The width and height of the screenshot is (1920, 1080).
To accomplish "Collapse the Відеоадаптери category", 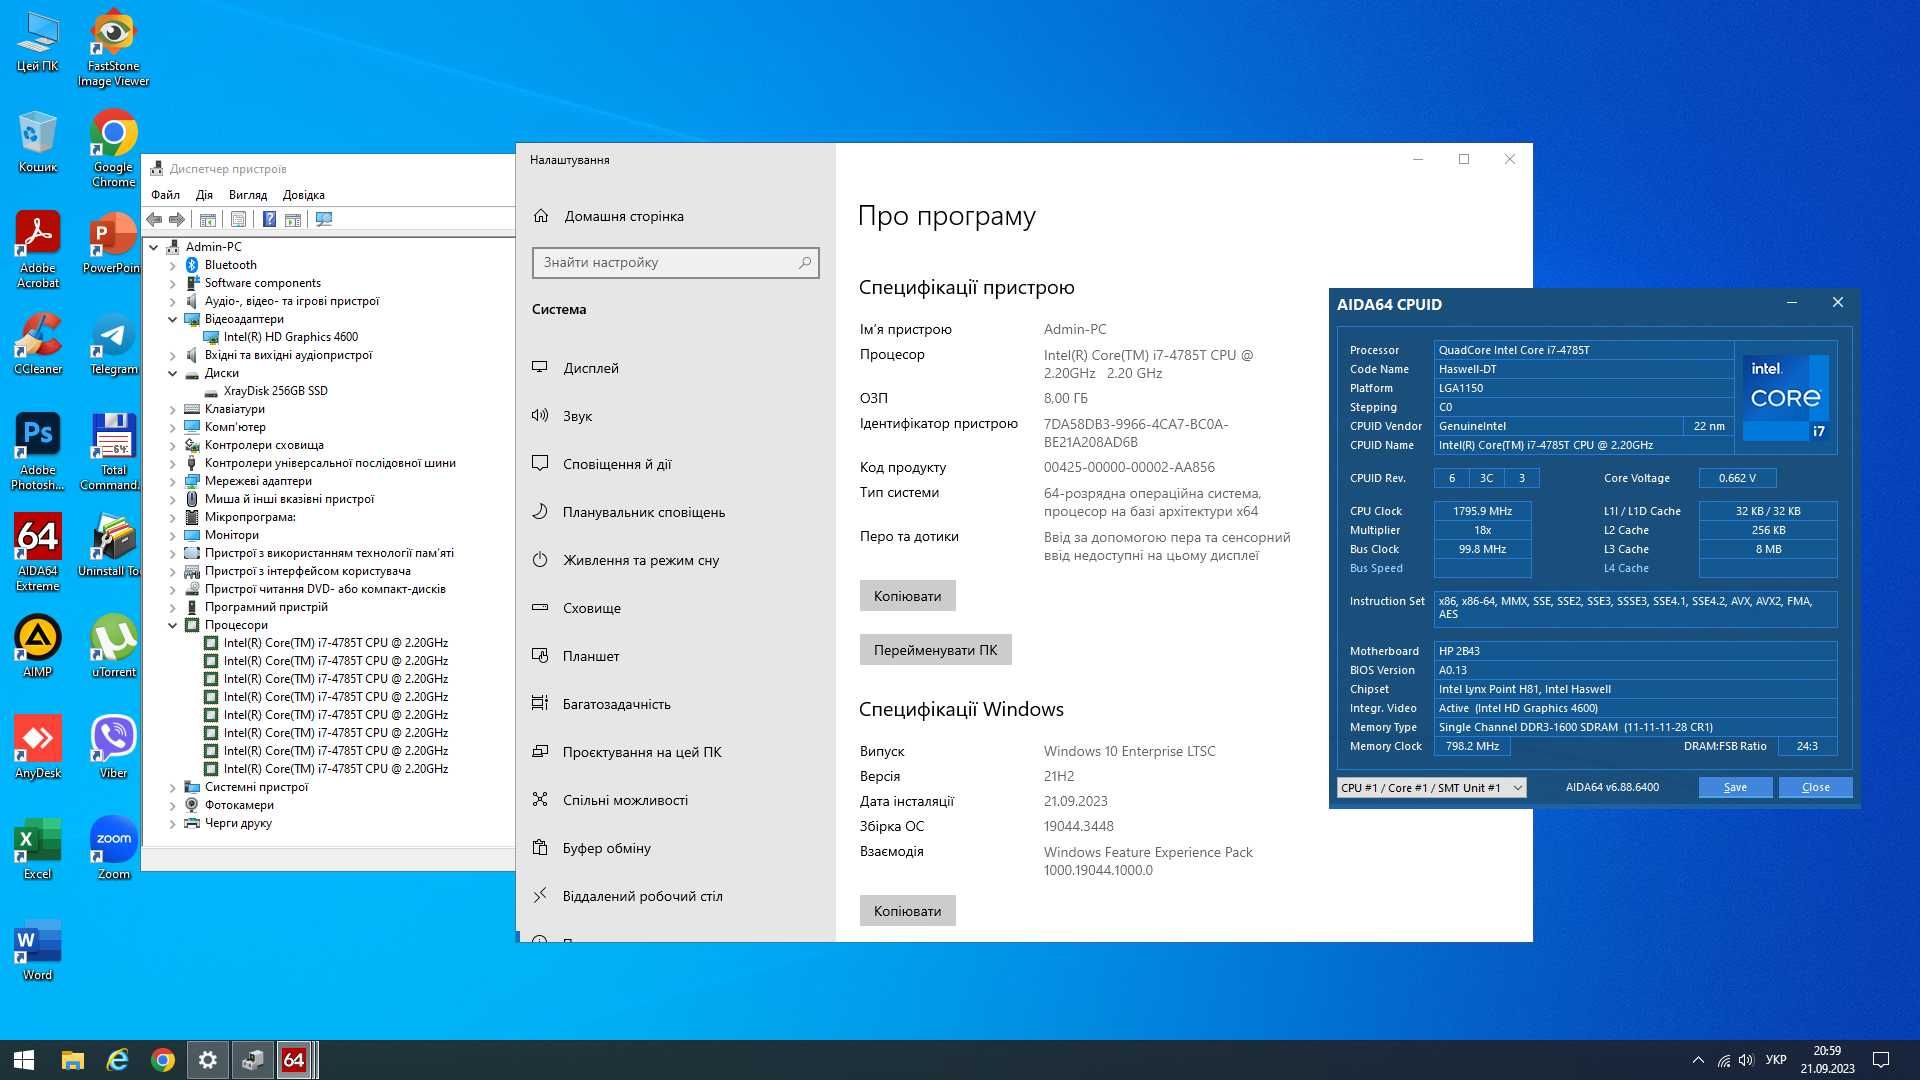I will click(172, 319).
